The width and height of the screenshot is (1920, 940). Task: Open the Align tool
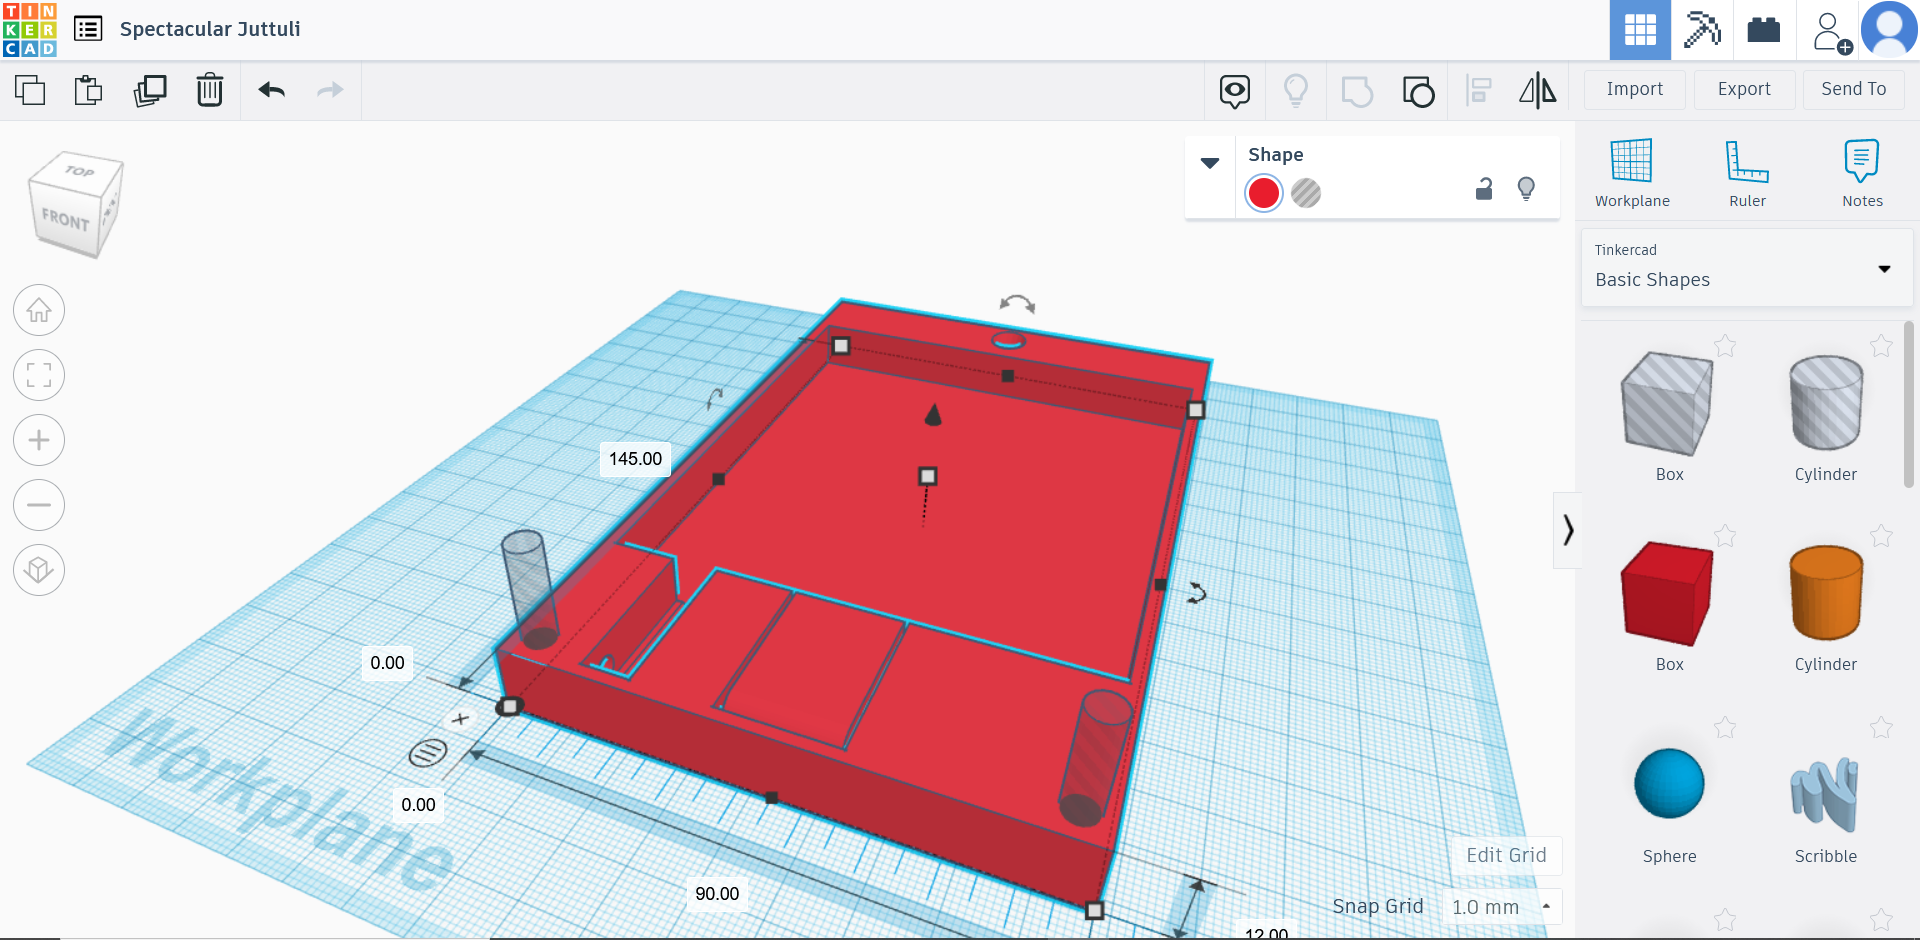coord(1478,91)
